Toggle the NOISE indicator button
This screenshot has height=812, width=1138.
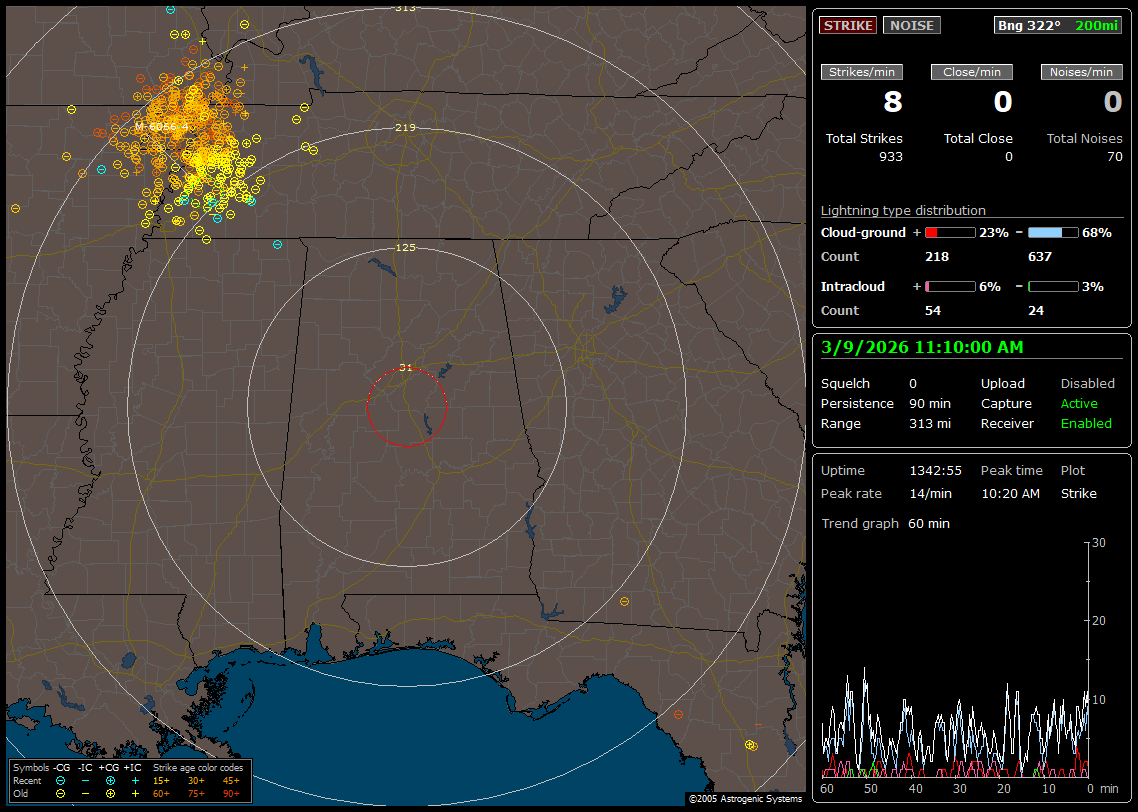pyautogui.click(x=911, y=26)
